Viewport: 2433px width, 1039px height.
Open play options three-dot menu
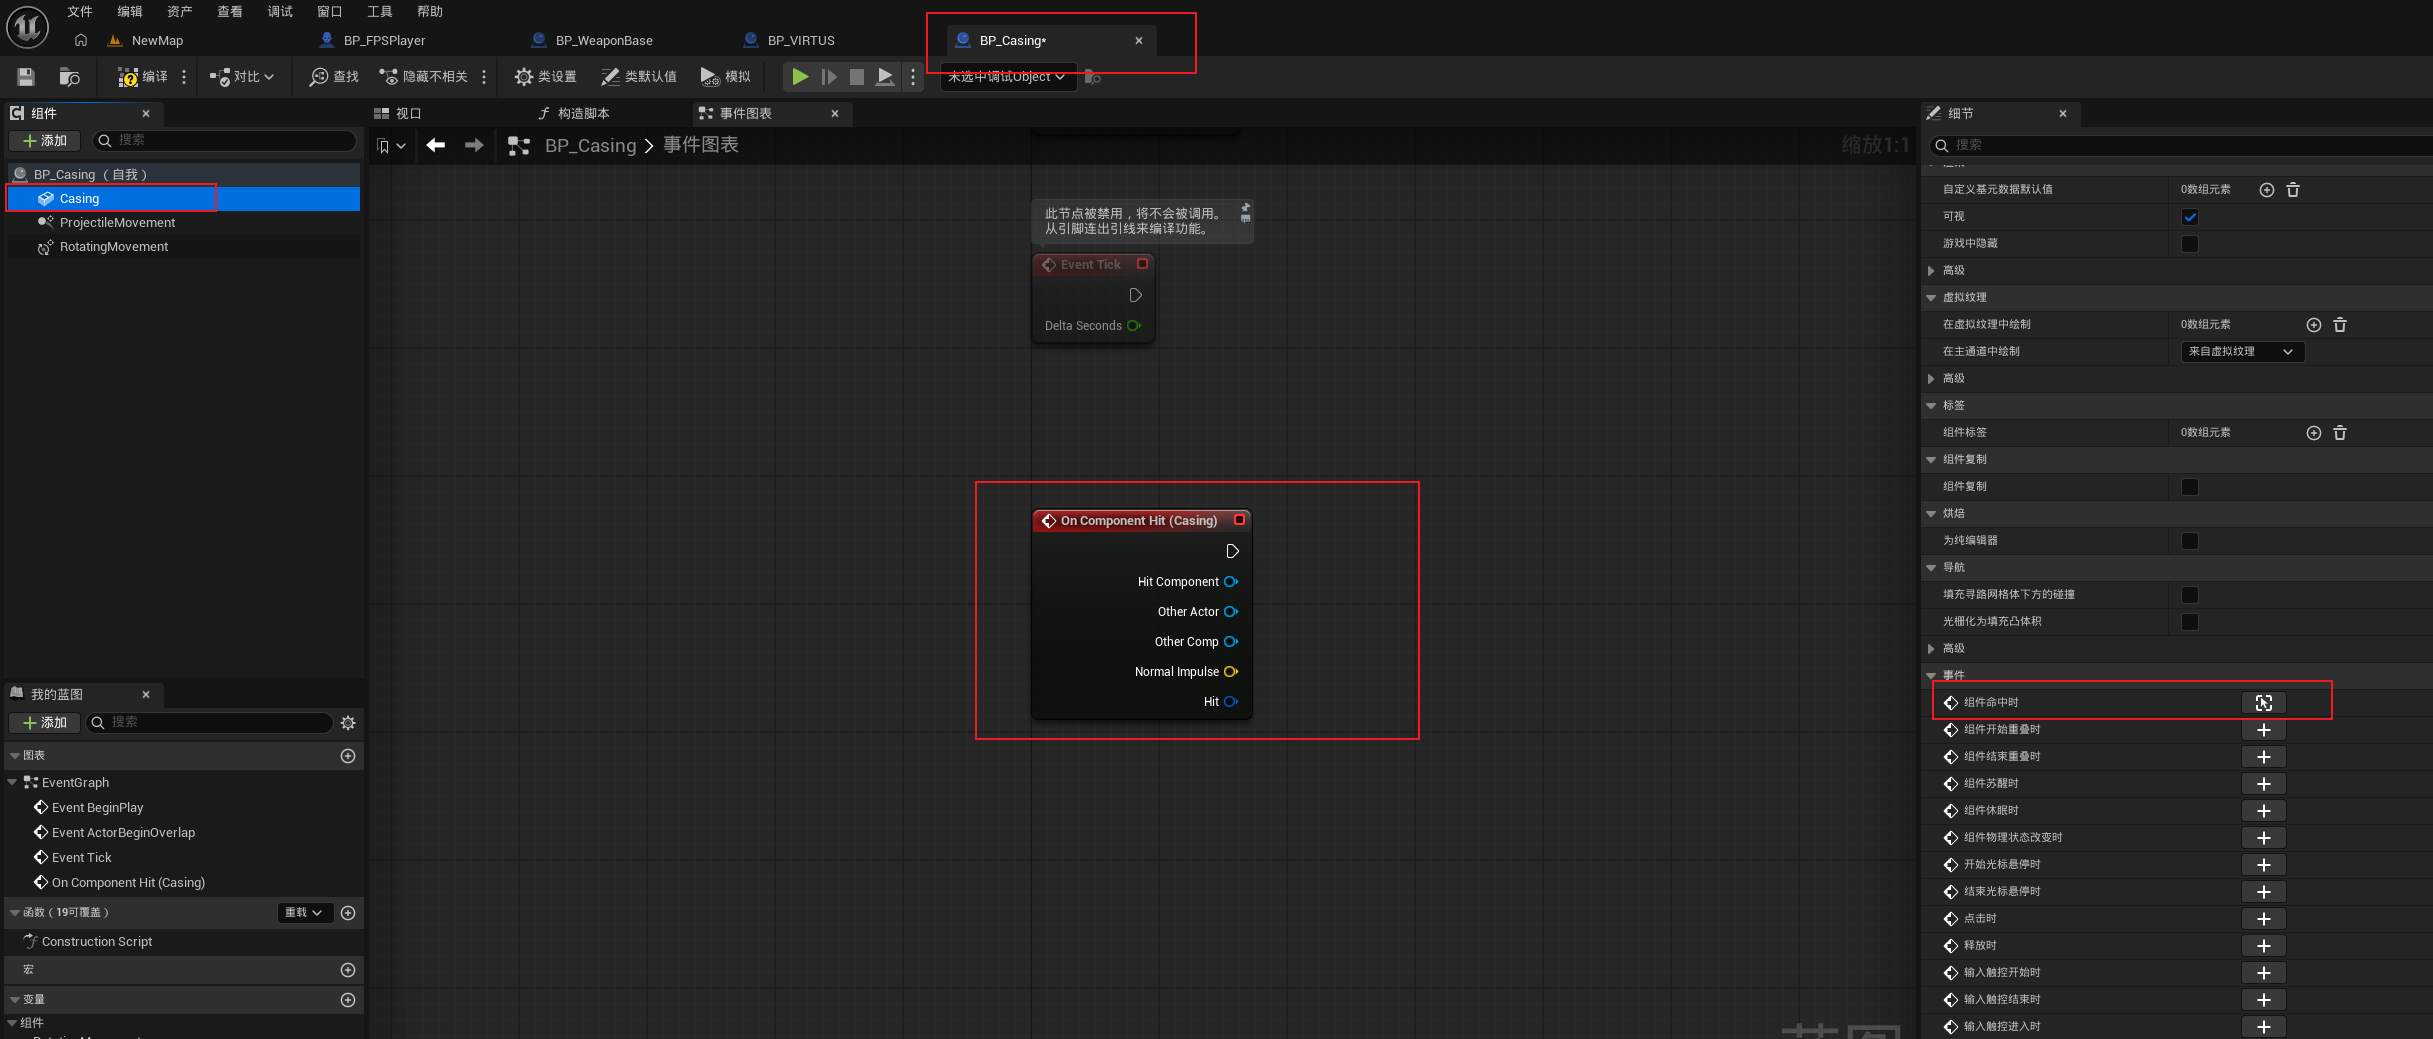[x=913, y=77]
